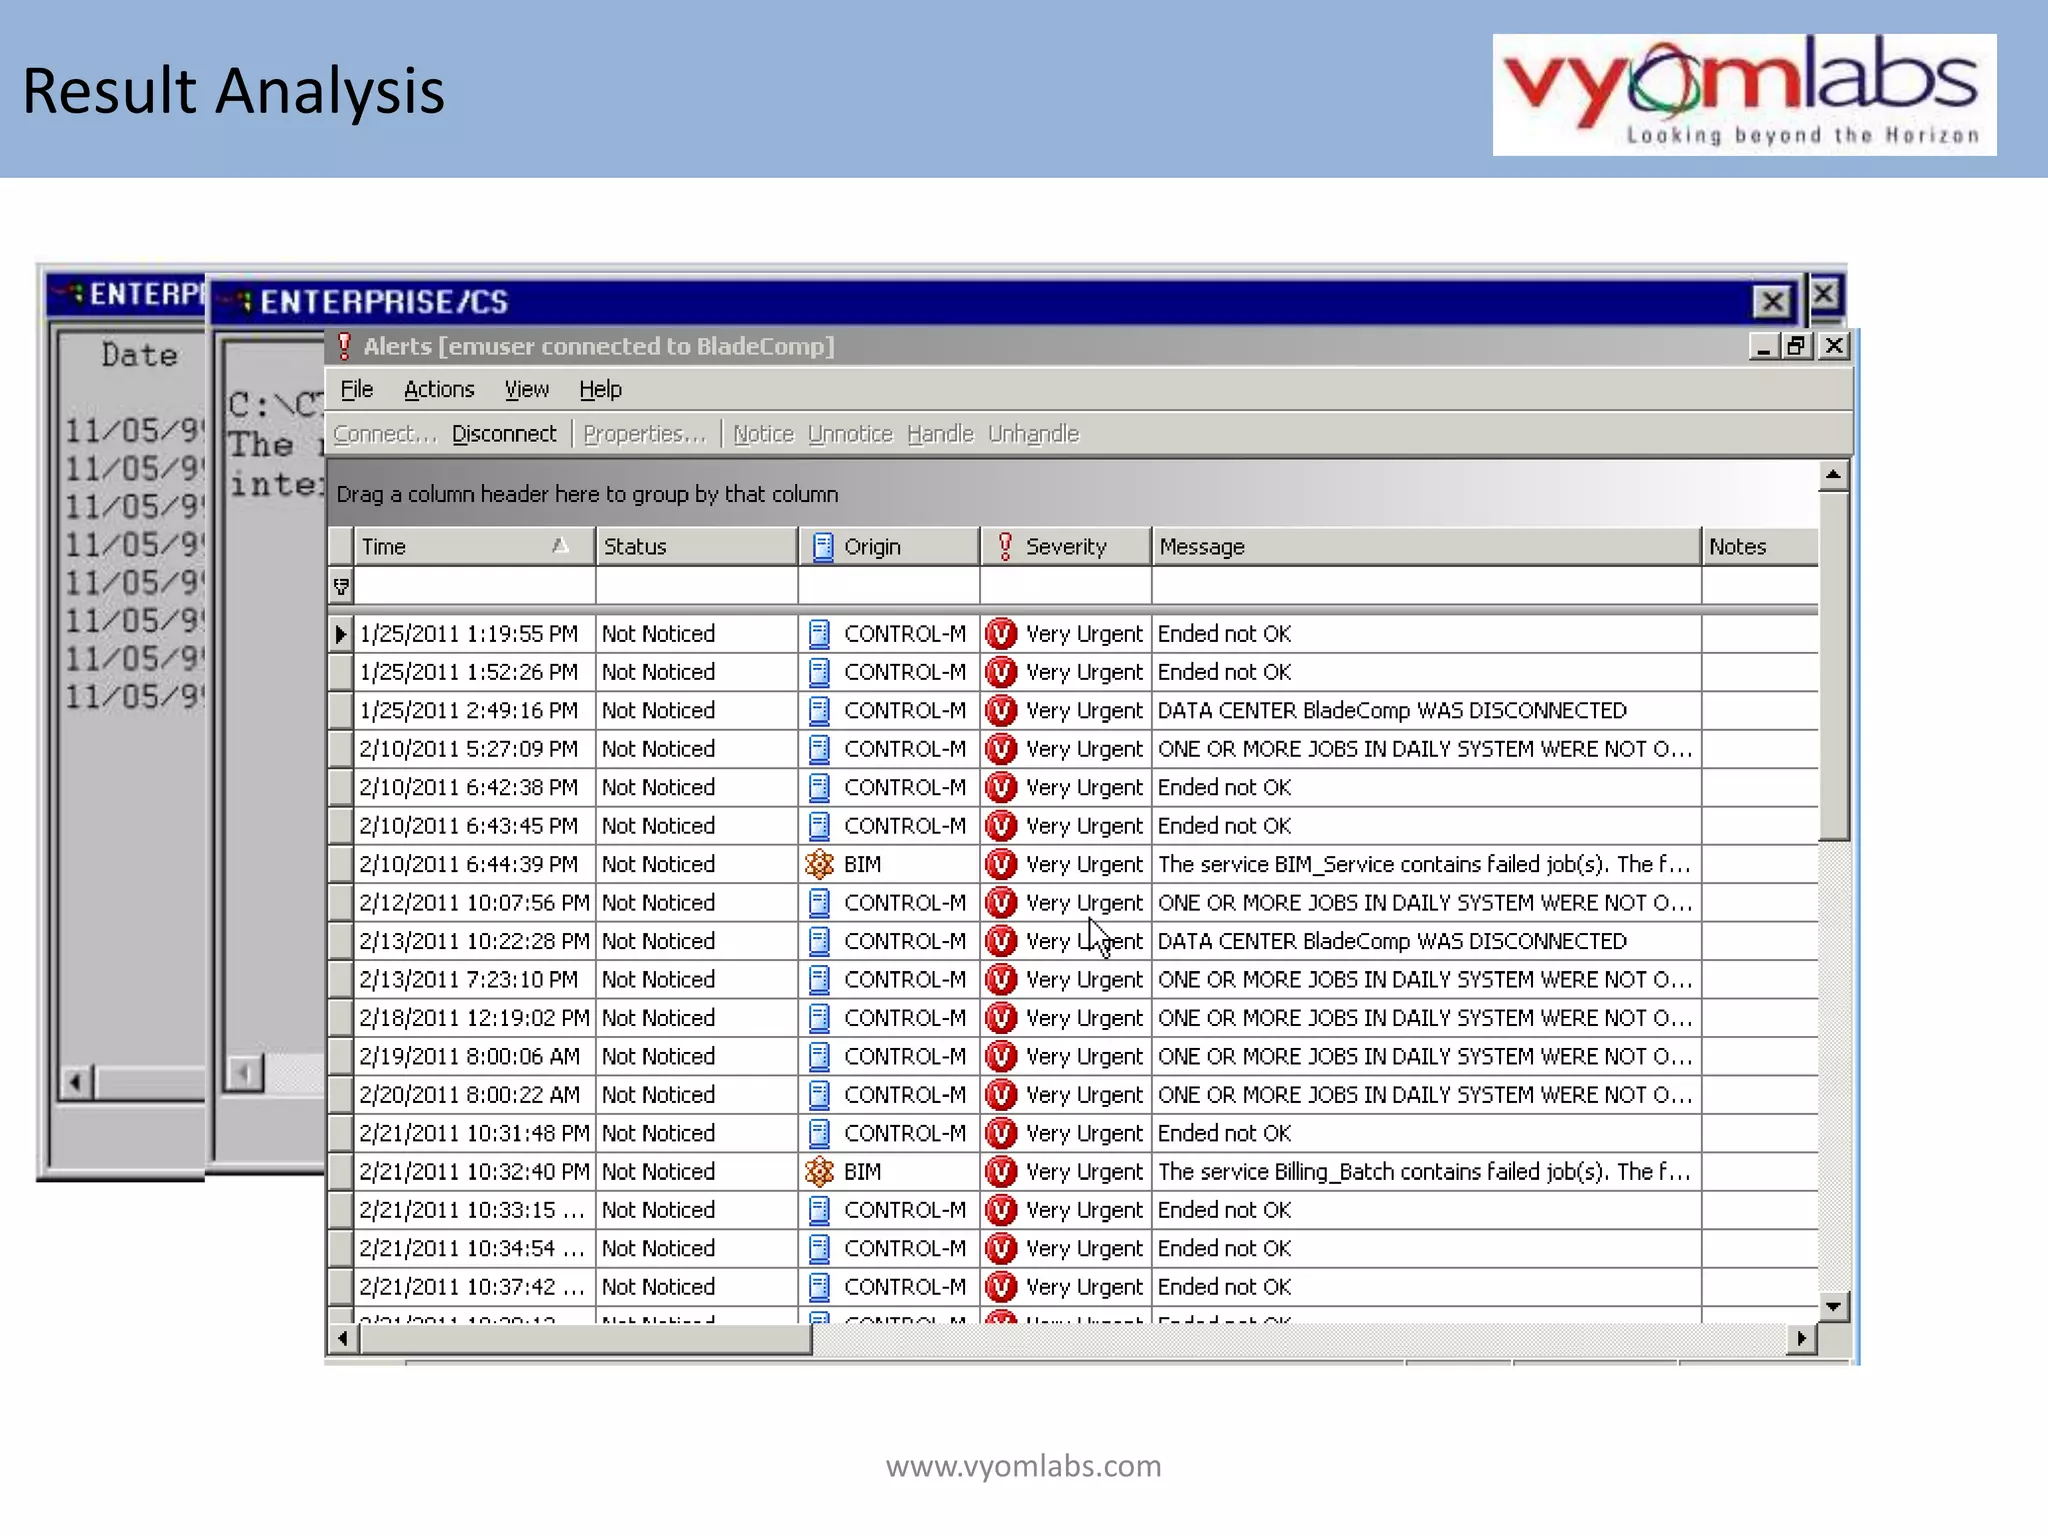Restore the Alerts window size
This screenshot has height=1536, width=2048.
1797,346
